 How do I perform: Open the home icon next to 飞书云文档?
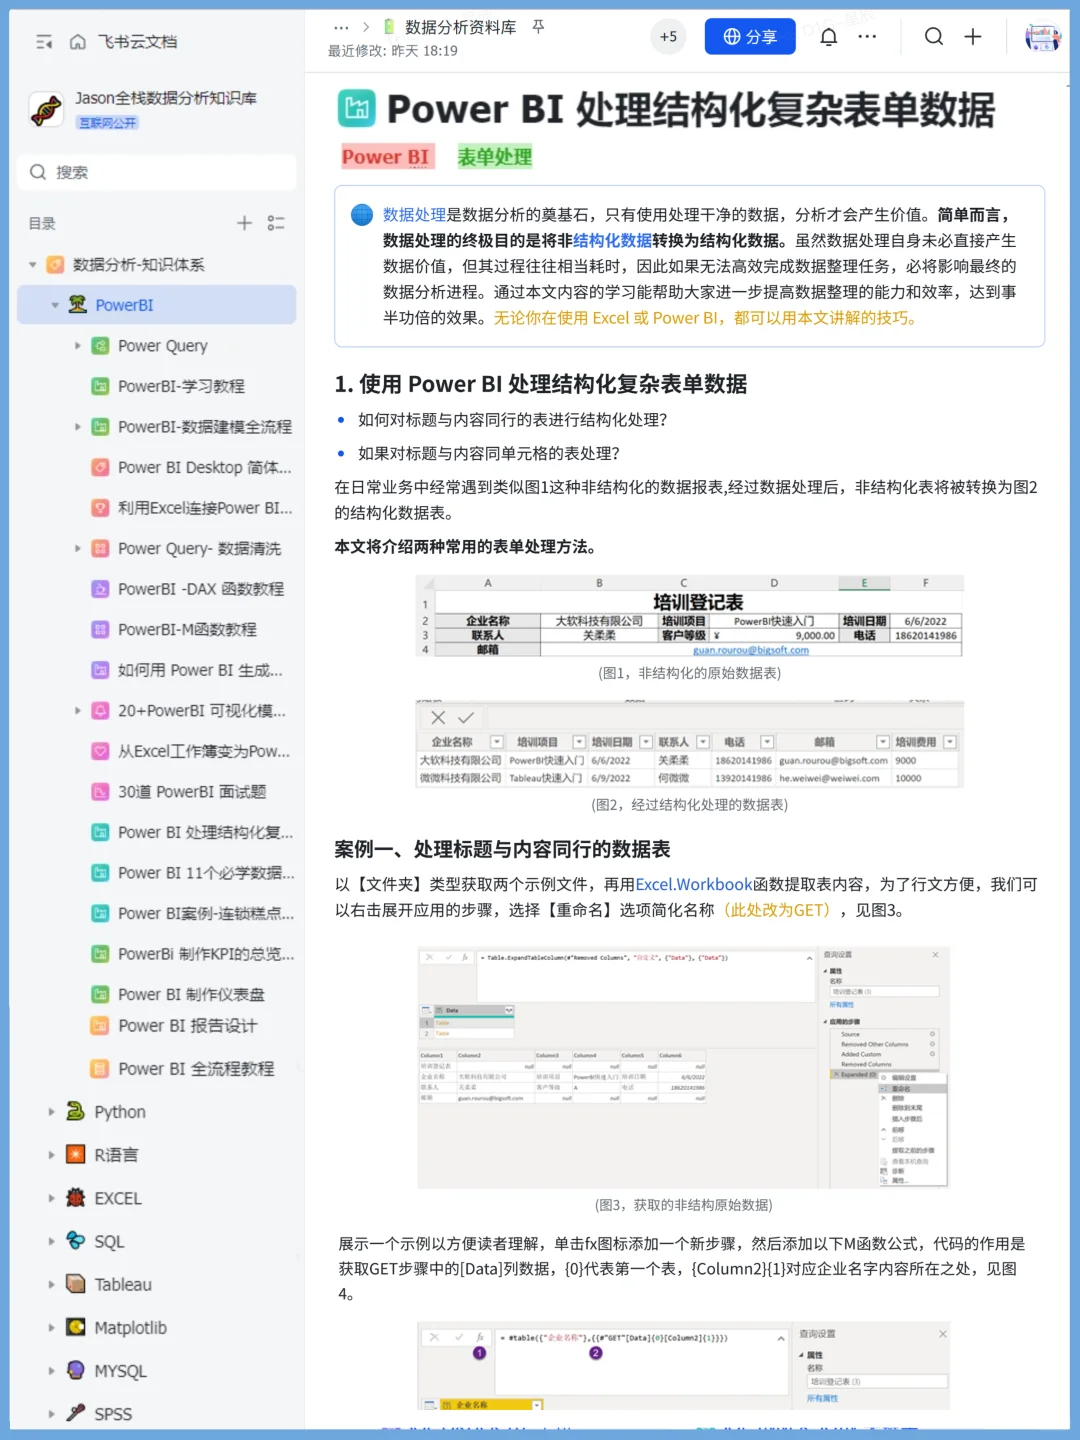click(x=78, y=42)
